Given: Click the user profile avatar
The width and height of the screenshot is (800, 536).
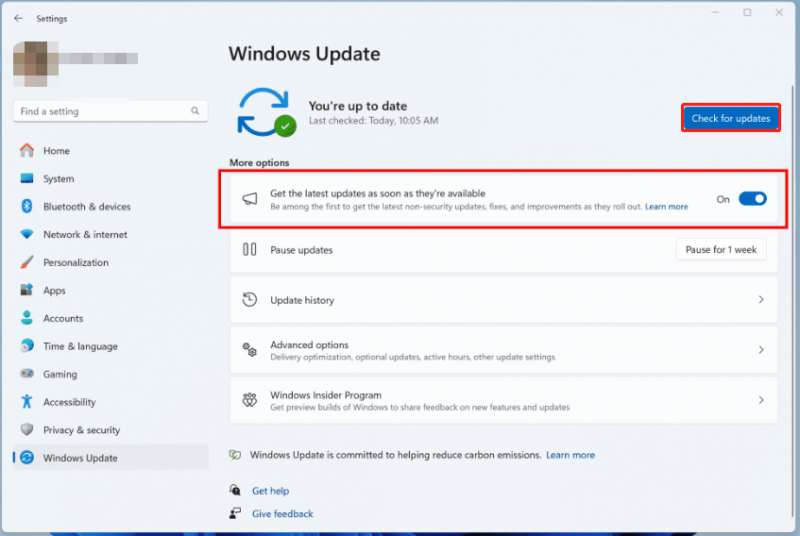Looking at the screenshot, I should coord(35,64).
